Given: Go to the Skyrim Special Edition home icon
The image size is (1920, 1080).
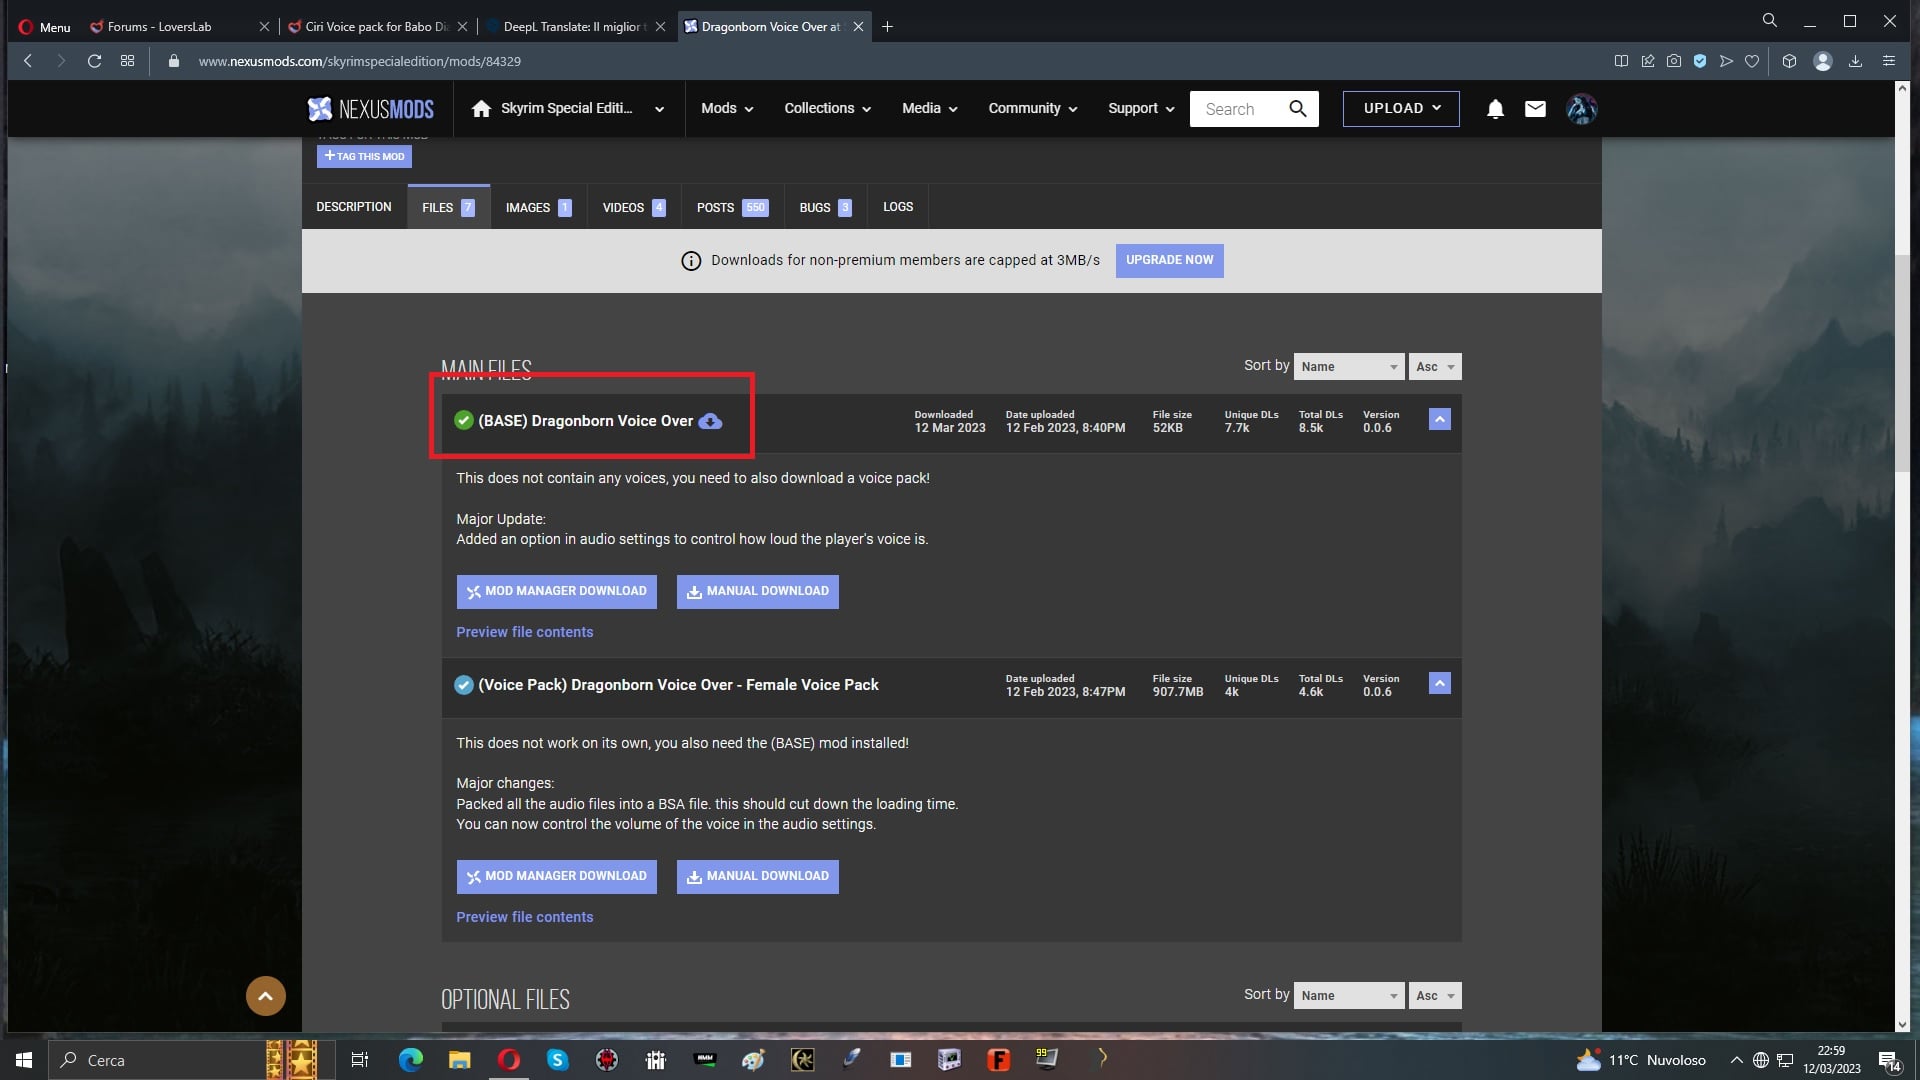Looking at the screenshot, I should pyautogui.click(x=481, y=109).
